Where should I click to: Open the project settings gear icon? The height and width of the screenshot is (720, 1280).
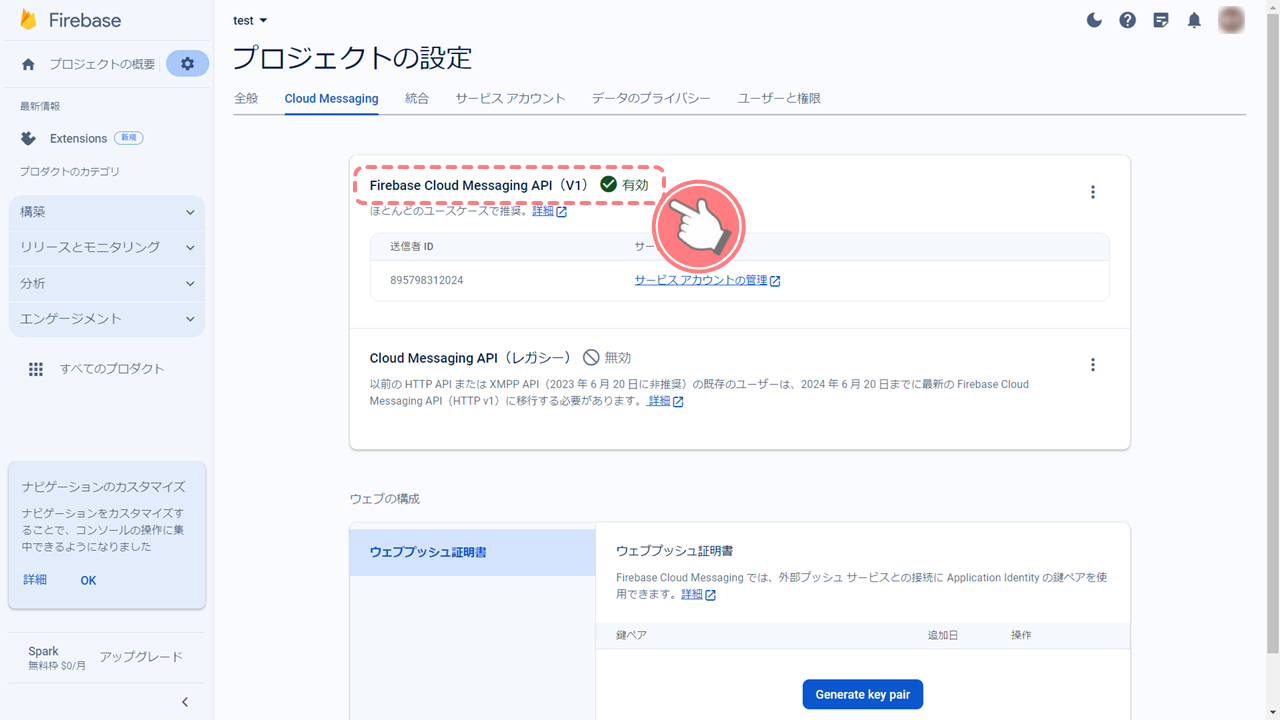(x=187, y=64)
